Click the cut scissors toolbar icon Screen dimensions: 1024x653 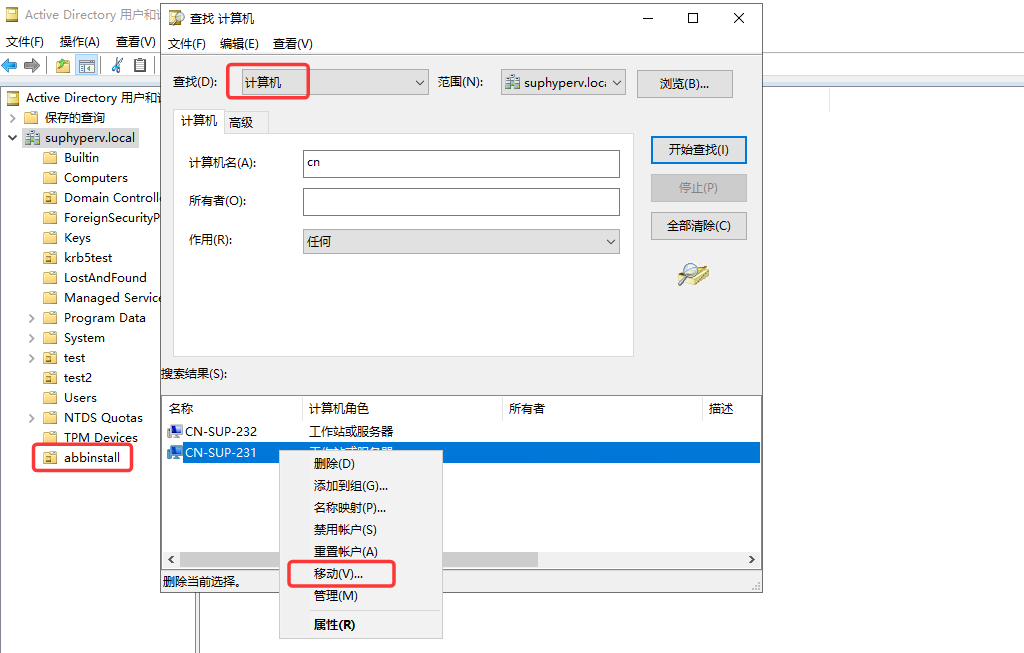point(118,65)
